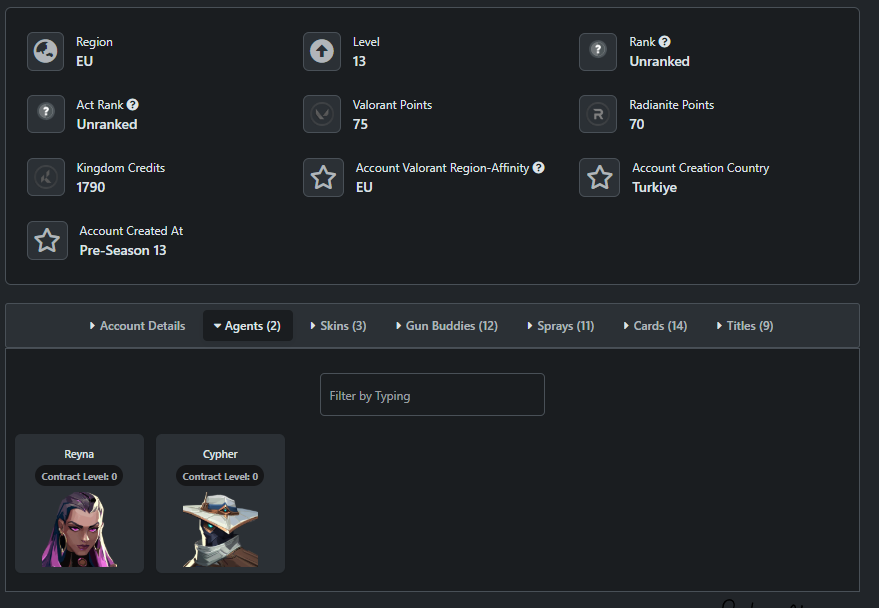The image size is (879, 608).
Task: Switch to the Sprays (11) tab
Action: click(561, 326)
